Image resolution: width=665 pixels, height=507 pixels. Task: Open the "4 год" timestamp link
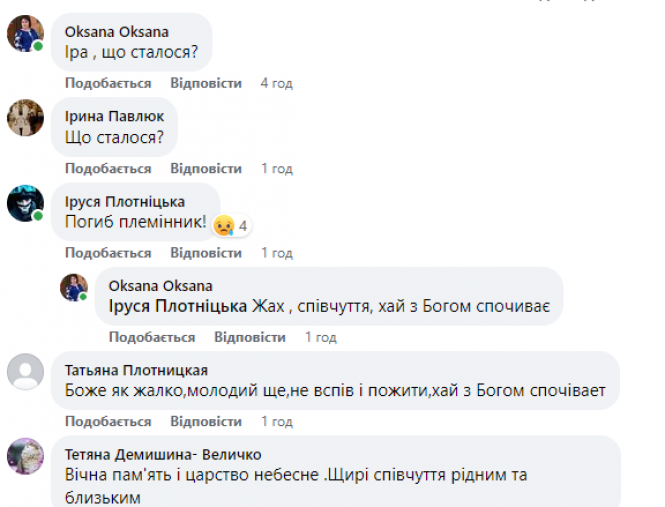coord(276,83)
